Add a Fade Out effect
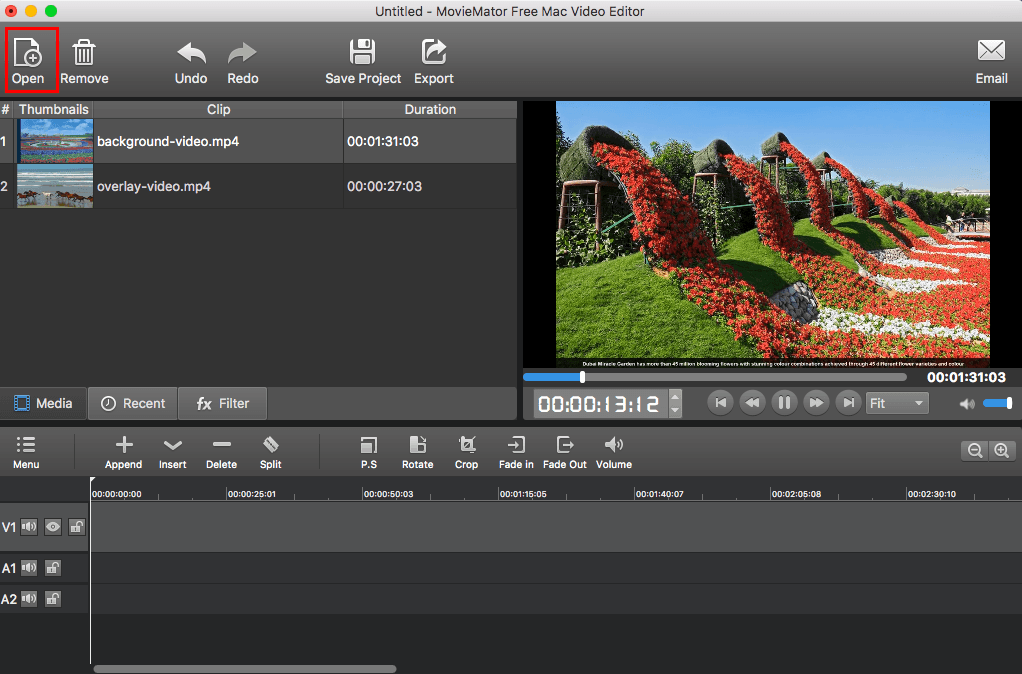 click(x=565, y=452)
